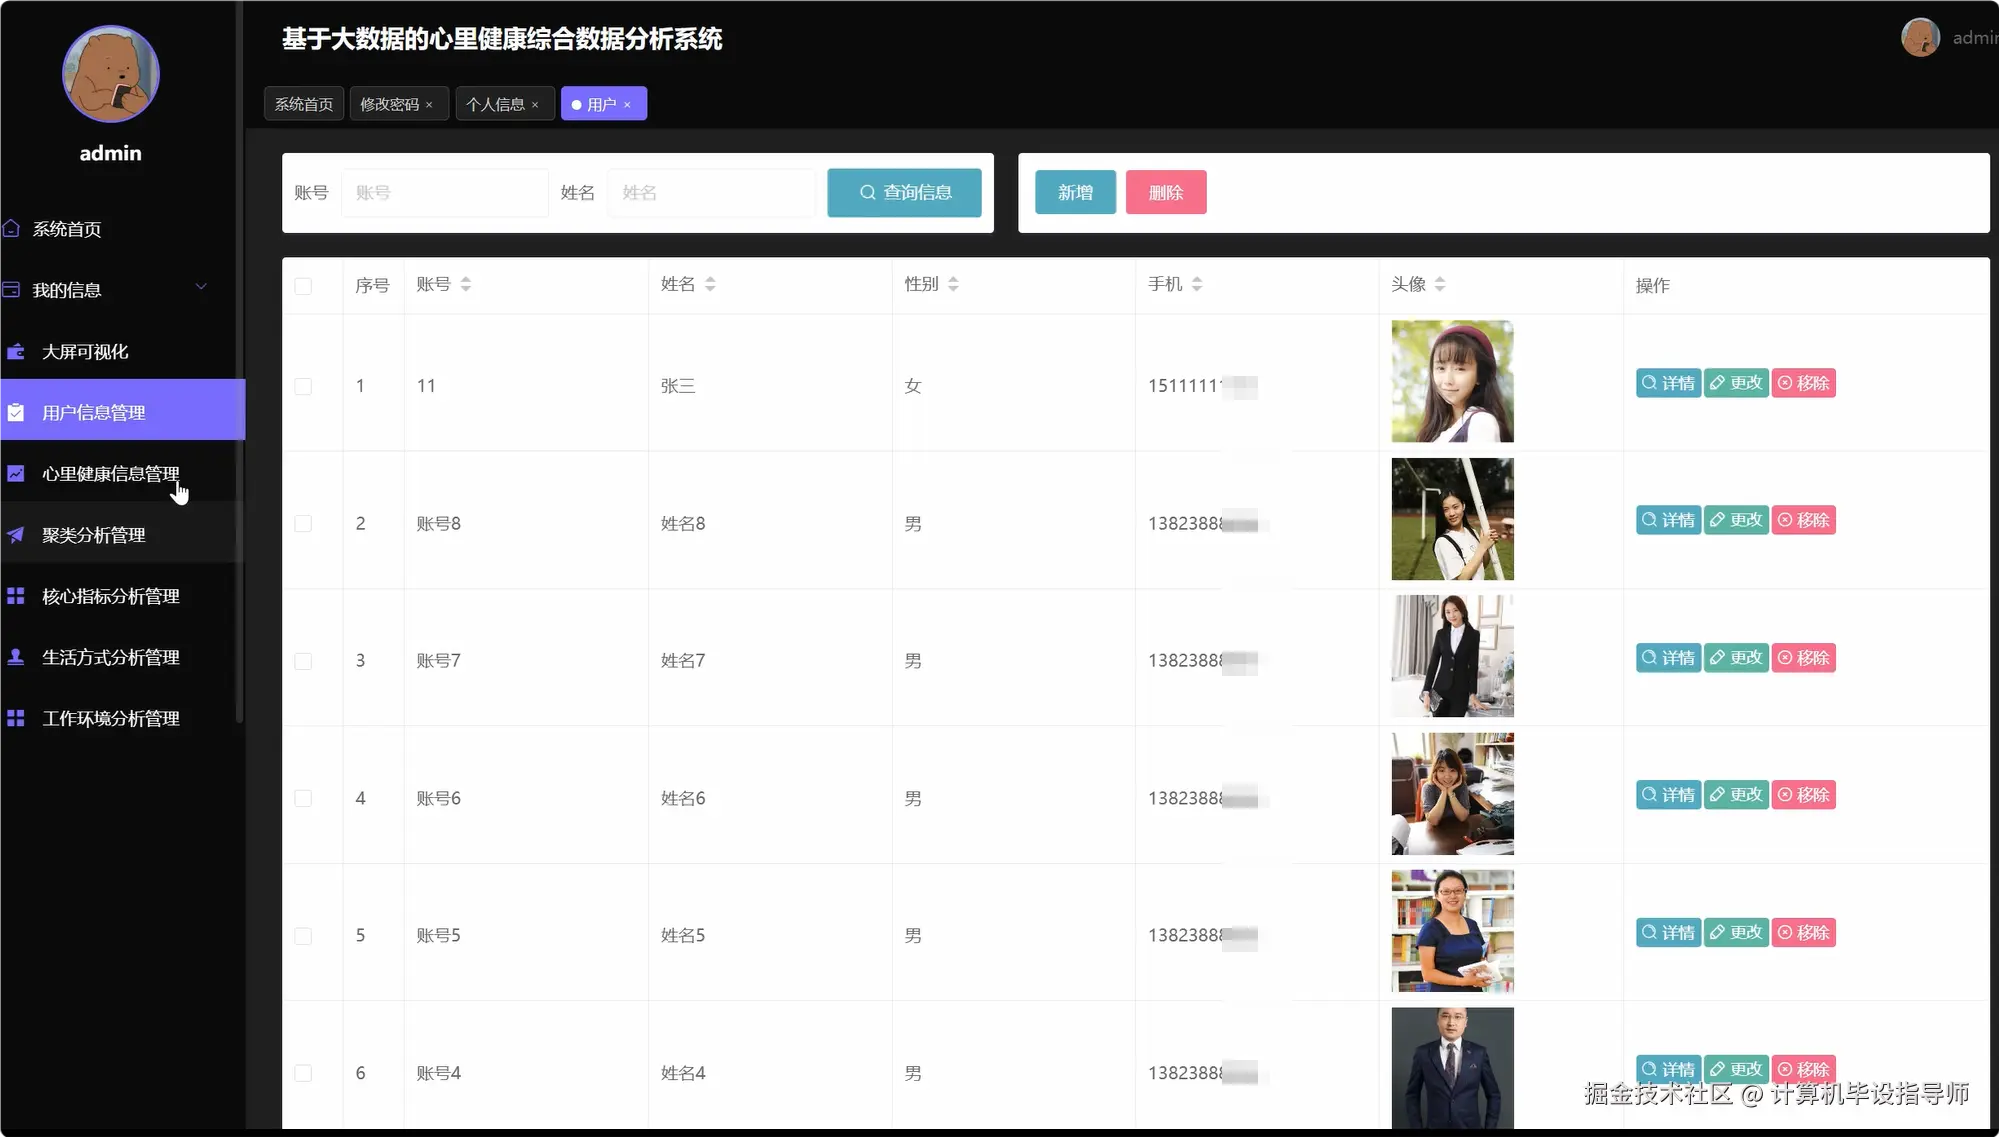View 详情 for 账号8 row
The image size is (1999, 1137).
1668,520
